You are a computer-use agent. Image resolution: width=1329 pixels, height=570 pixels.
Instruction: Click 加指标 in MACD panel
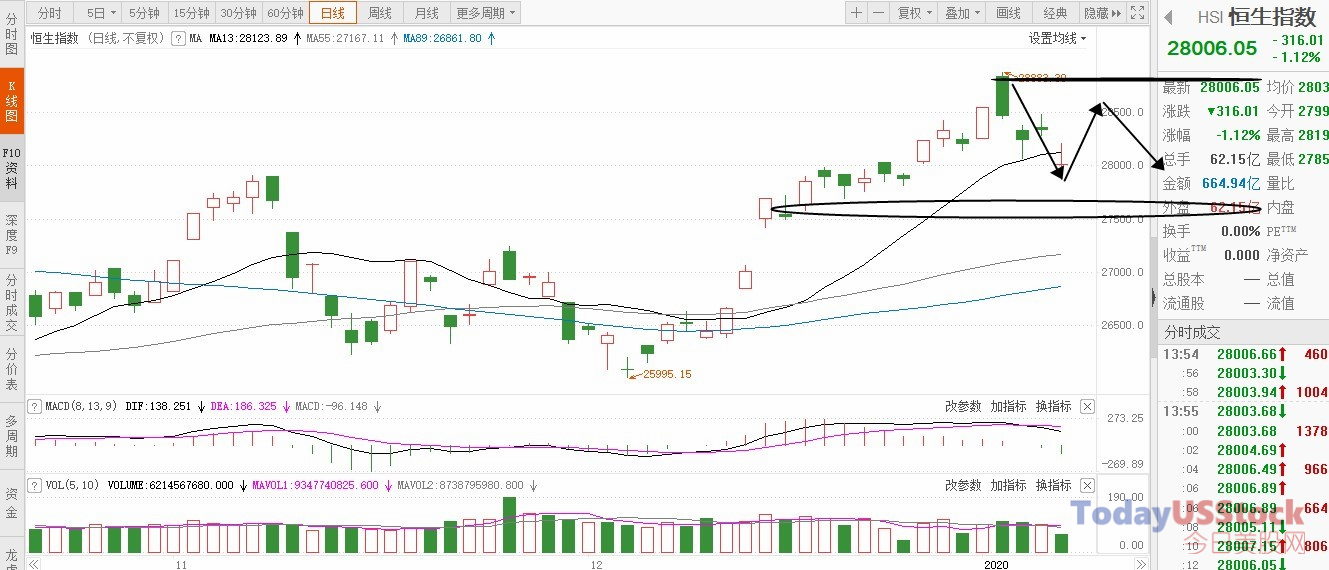(x=1008, y=407)
